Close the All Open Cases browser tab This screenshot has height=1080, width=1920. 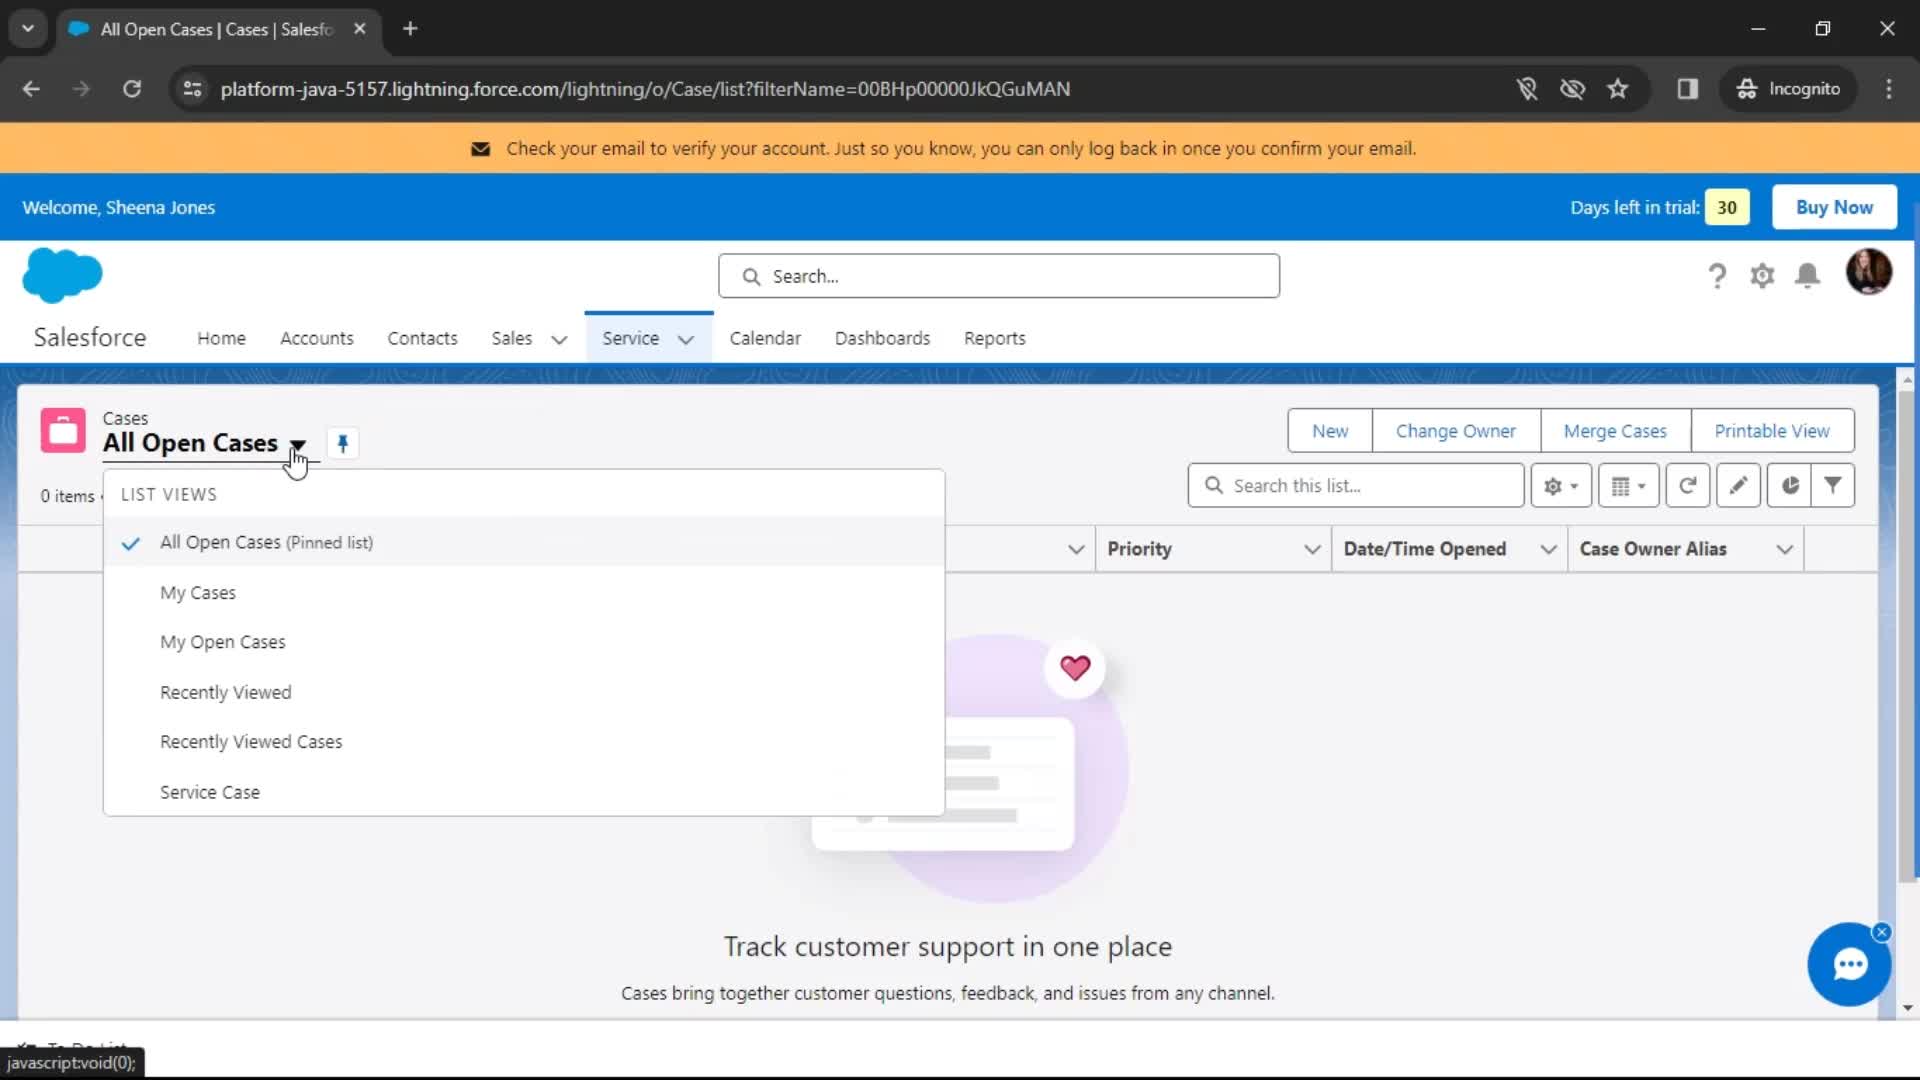(360, 29)
